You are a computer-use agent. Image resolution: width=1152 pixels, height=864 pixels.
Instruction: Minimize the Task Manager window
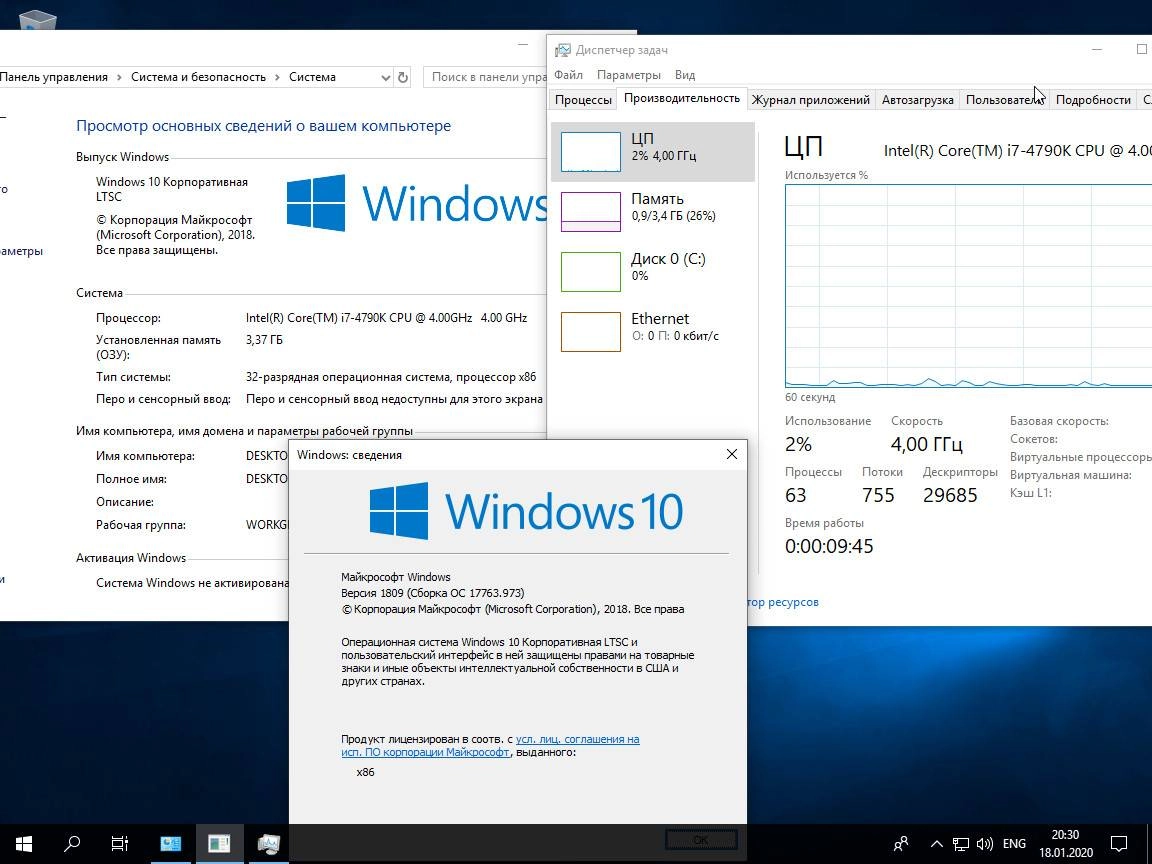(x=1097, y=49)
